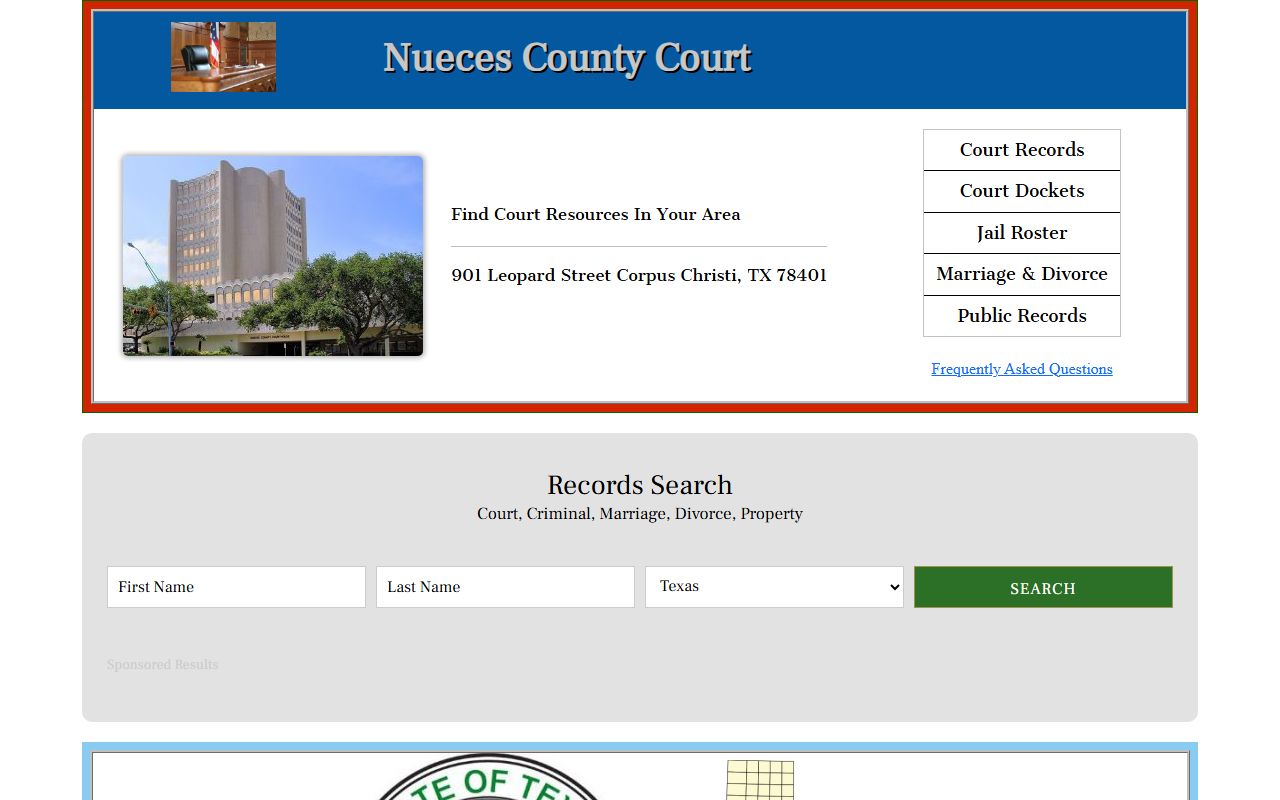
Task: Click the courtroom logo image in header
Action: [x=223, y=57]
